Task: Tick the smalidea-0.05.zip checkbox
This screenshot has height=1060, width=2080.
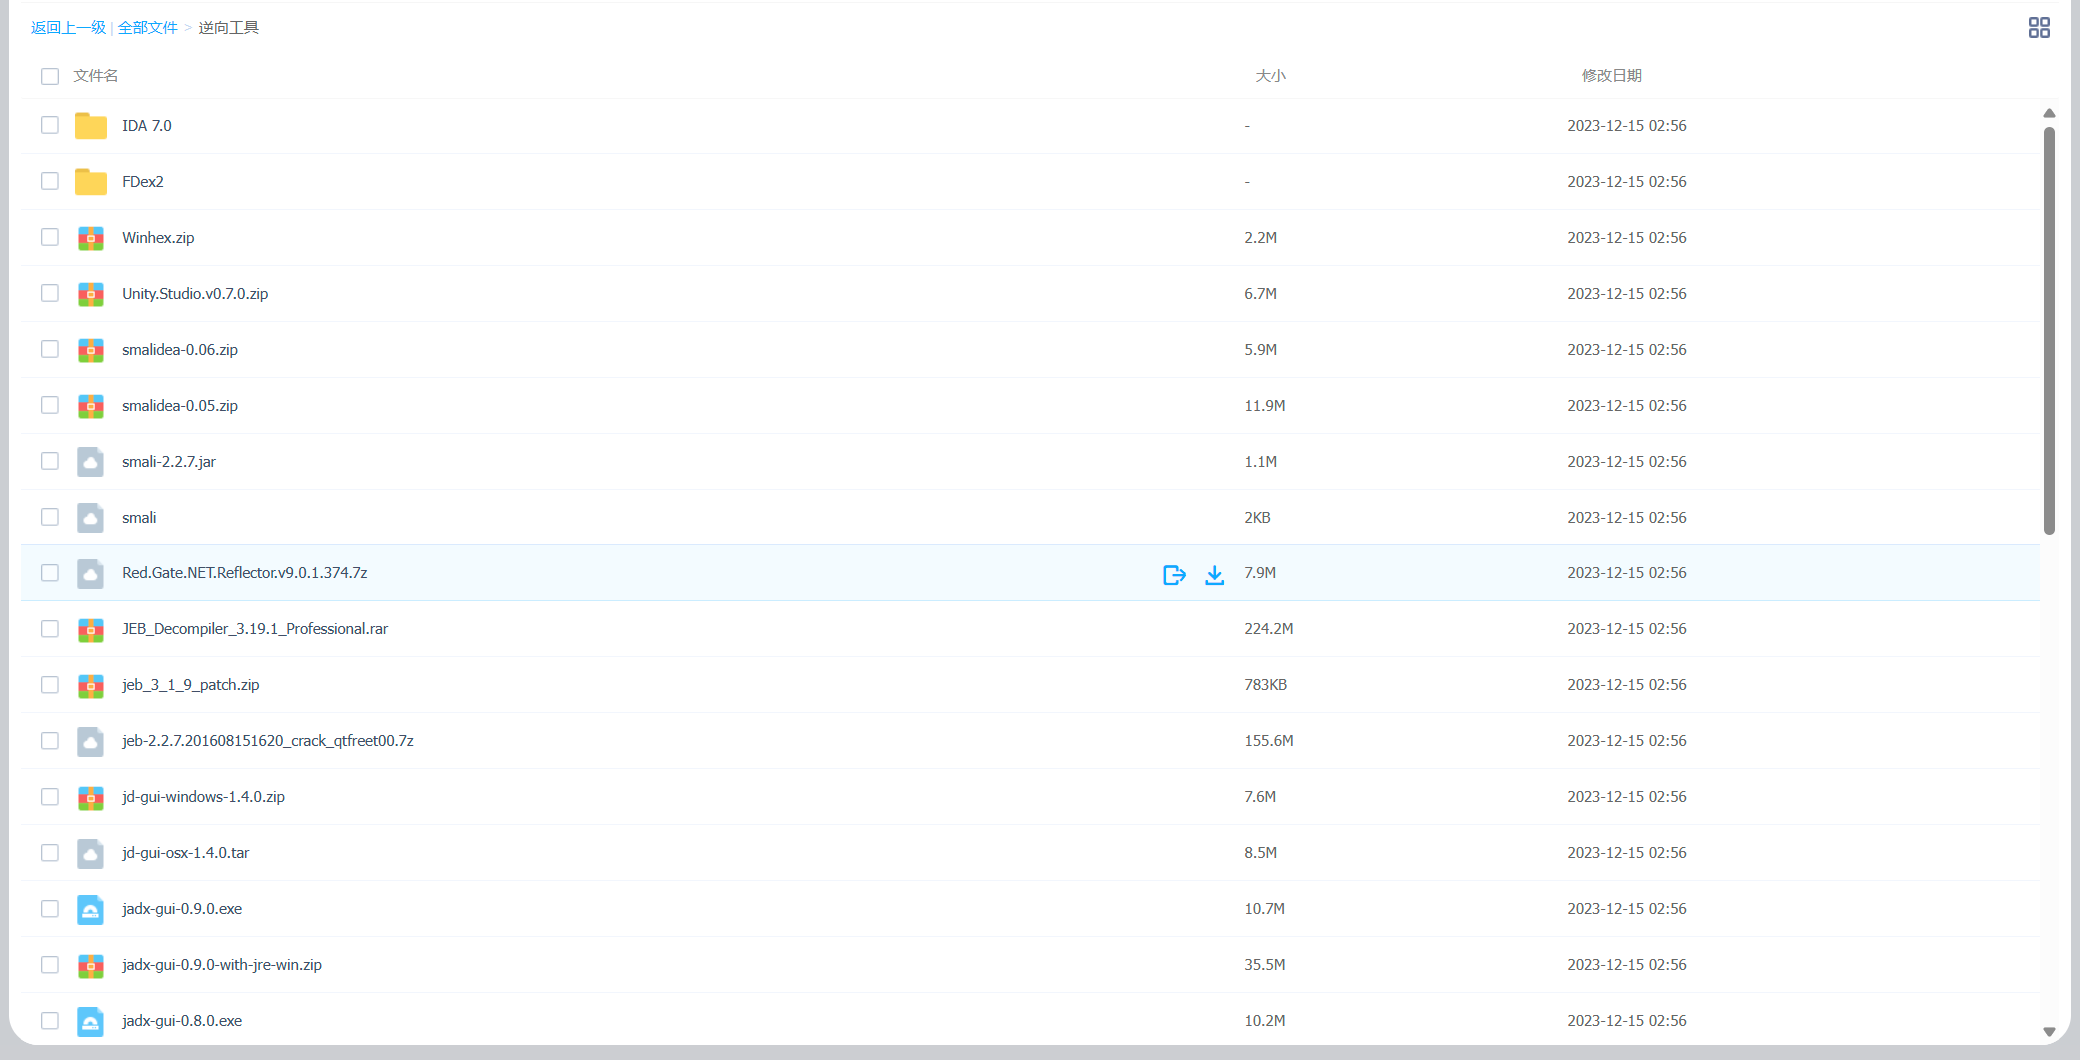Action: 50,405
